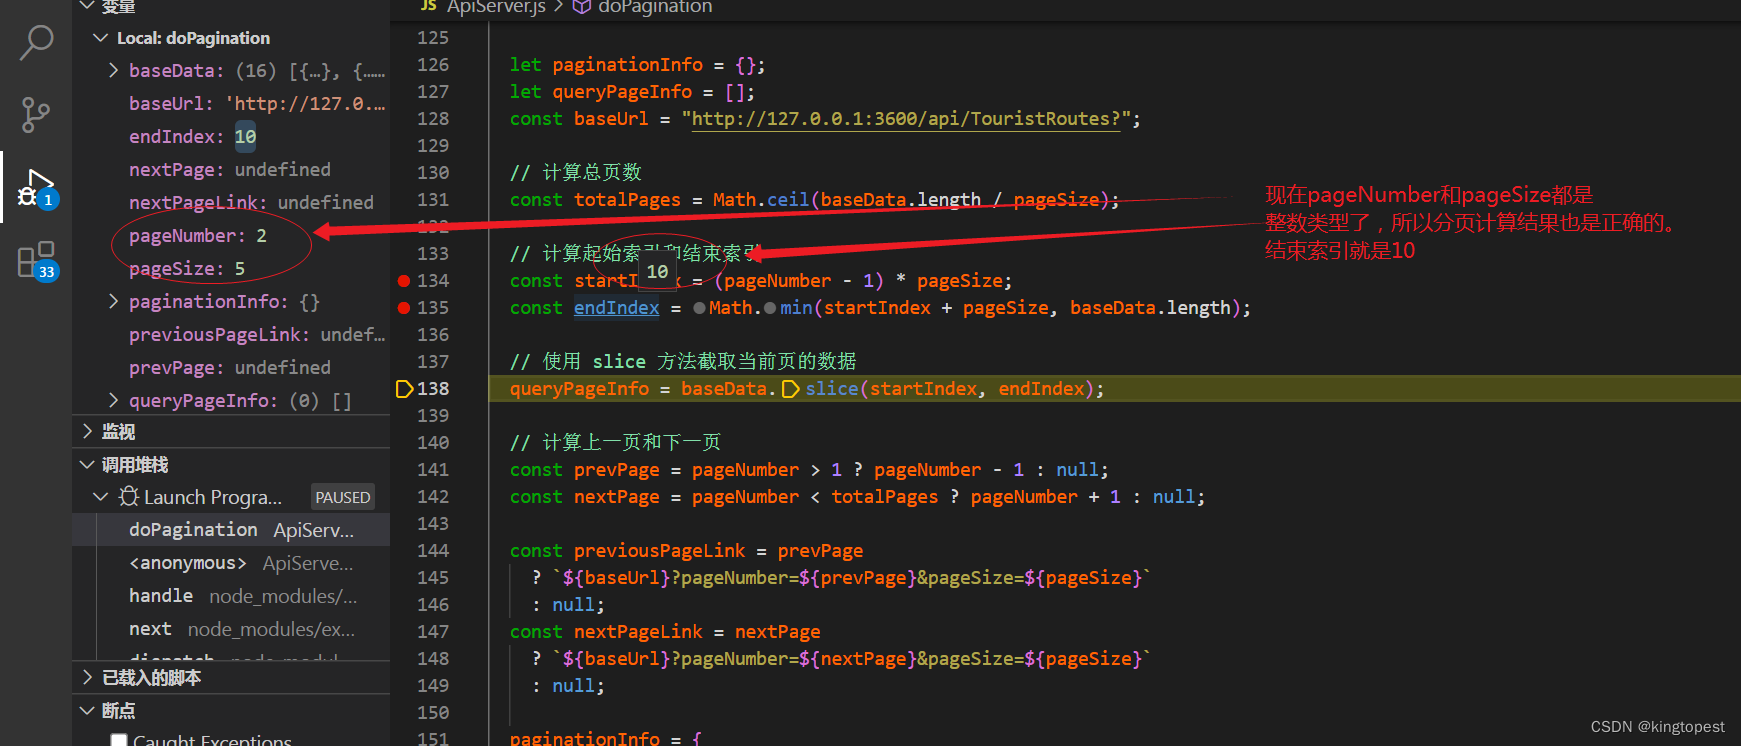Click the JS file icon in breadcrumb
This screenshot has width=1741, height=746.
pos(429,6)
